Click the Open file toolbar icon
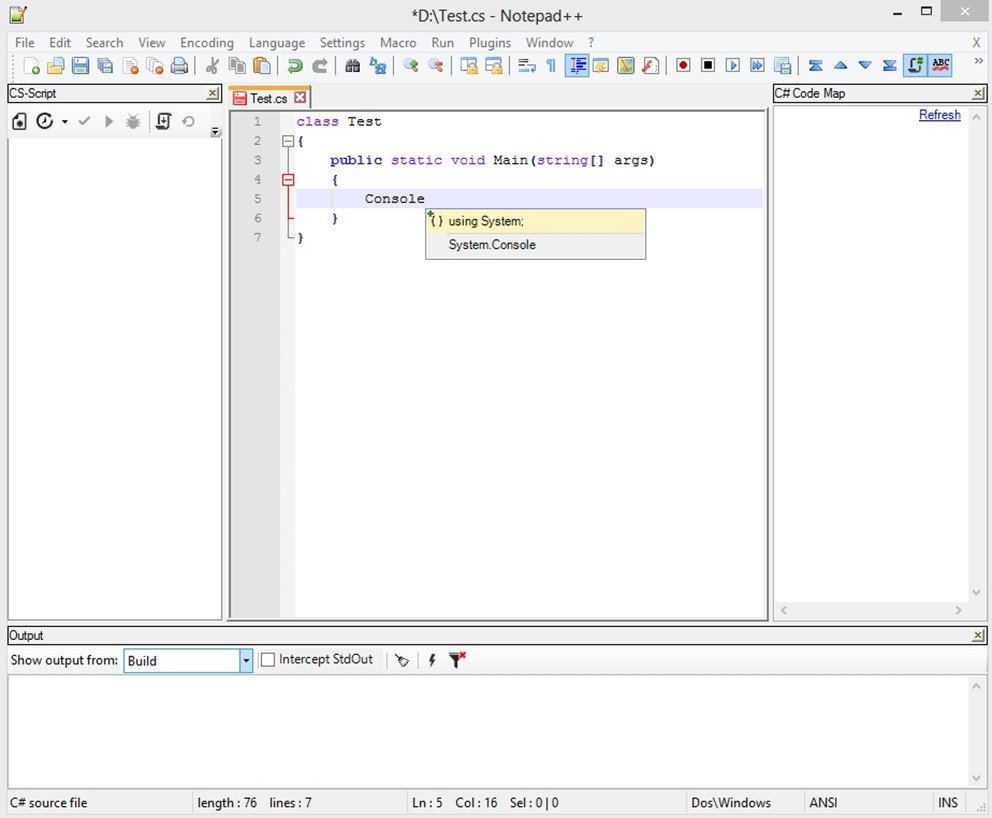The height and width of the screenshot is (818, 992). point(56,66)
